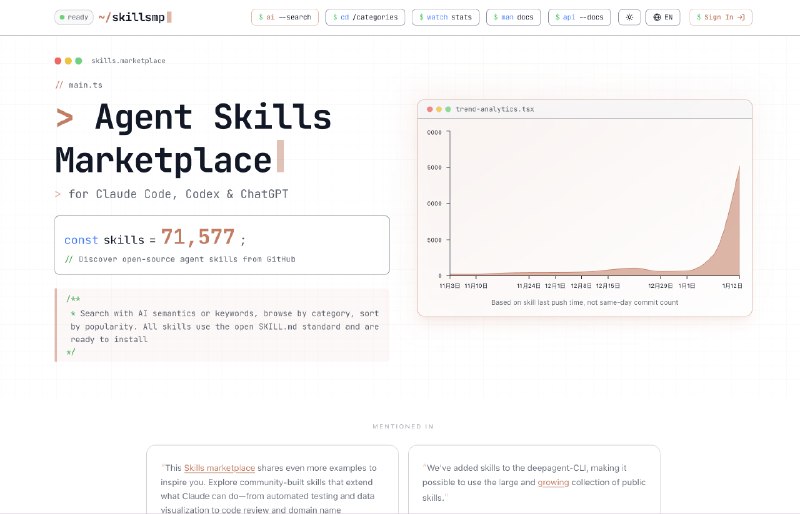This screenshot has height=514, width=800.
Task: Click the 71,577 skills counter box
Action: coord(222,244)
